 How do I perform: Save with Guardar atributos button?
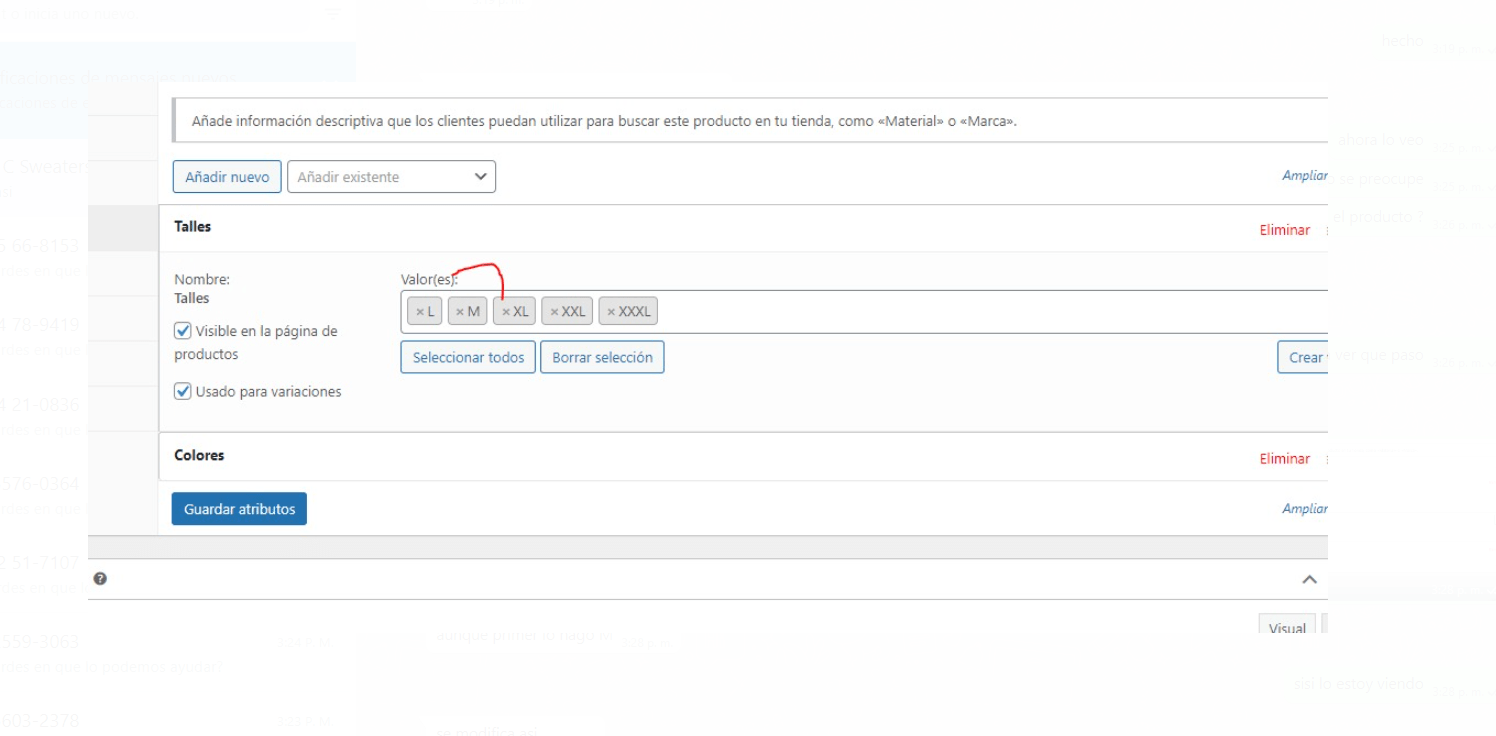240,509
